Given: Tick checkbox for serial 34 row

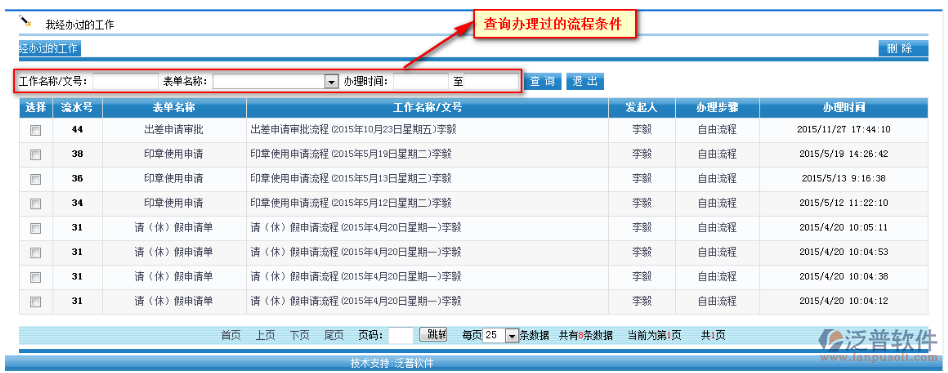Looking at the screenshot, I should pos(36,204).
